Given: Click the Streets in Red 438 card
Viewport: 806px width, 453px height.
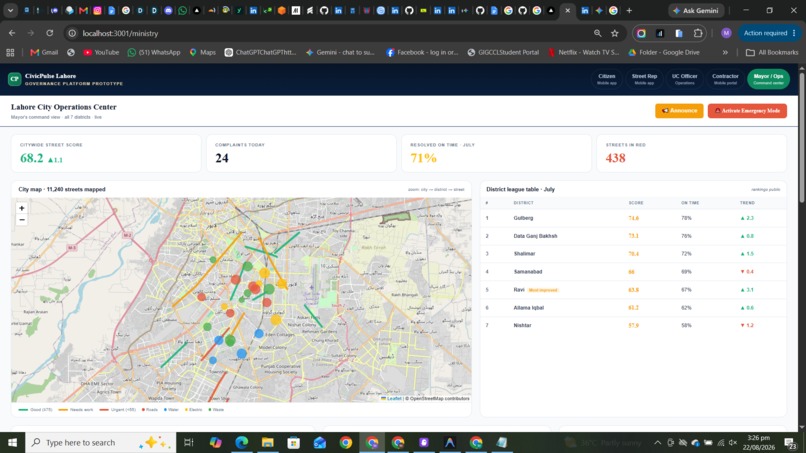Looking at the screenshot, I should pyautogui.click(x=691, y=153).
